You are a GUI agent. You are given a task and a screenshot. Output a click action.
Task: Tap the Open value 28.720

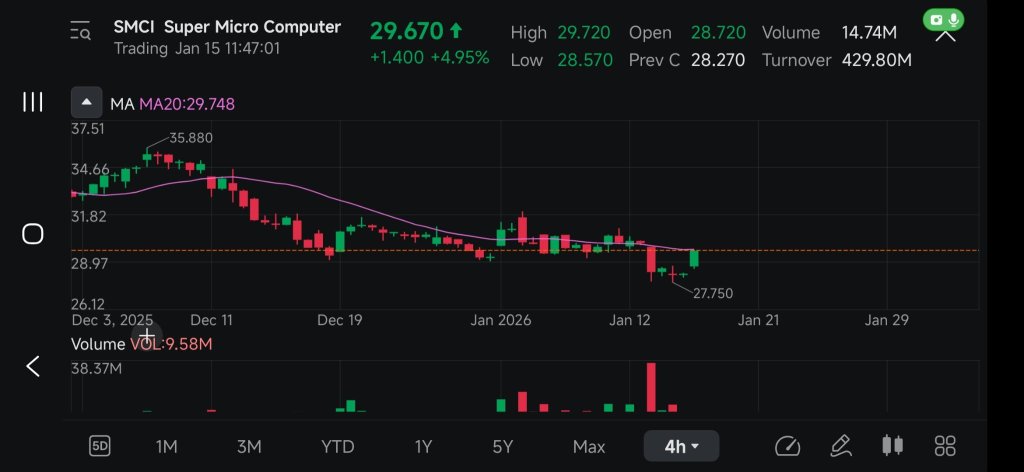point(718,33)
